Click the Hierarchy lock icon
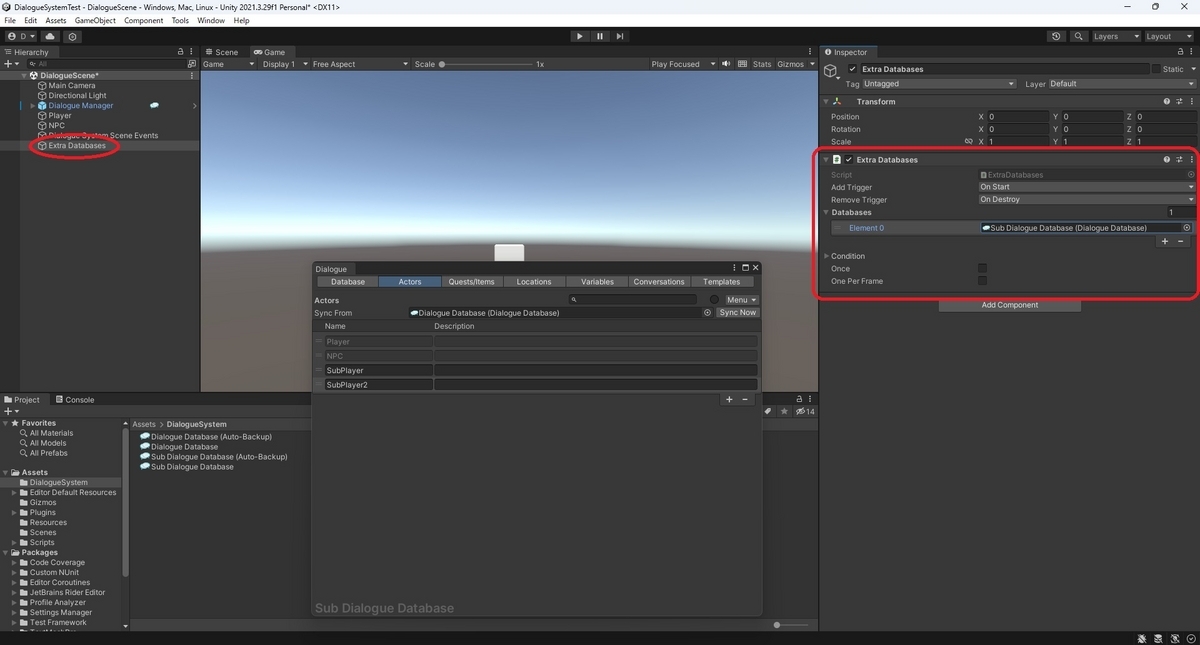 tap(180, 51)
